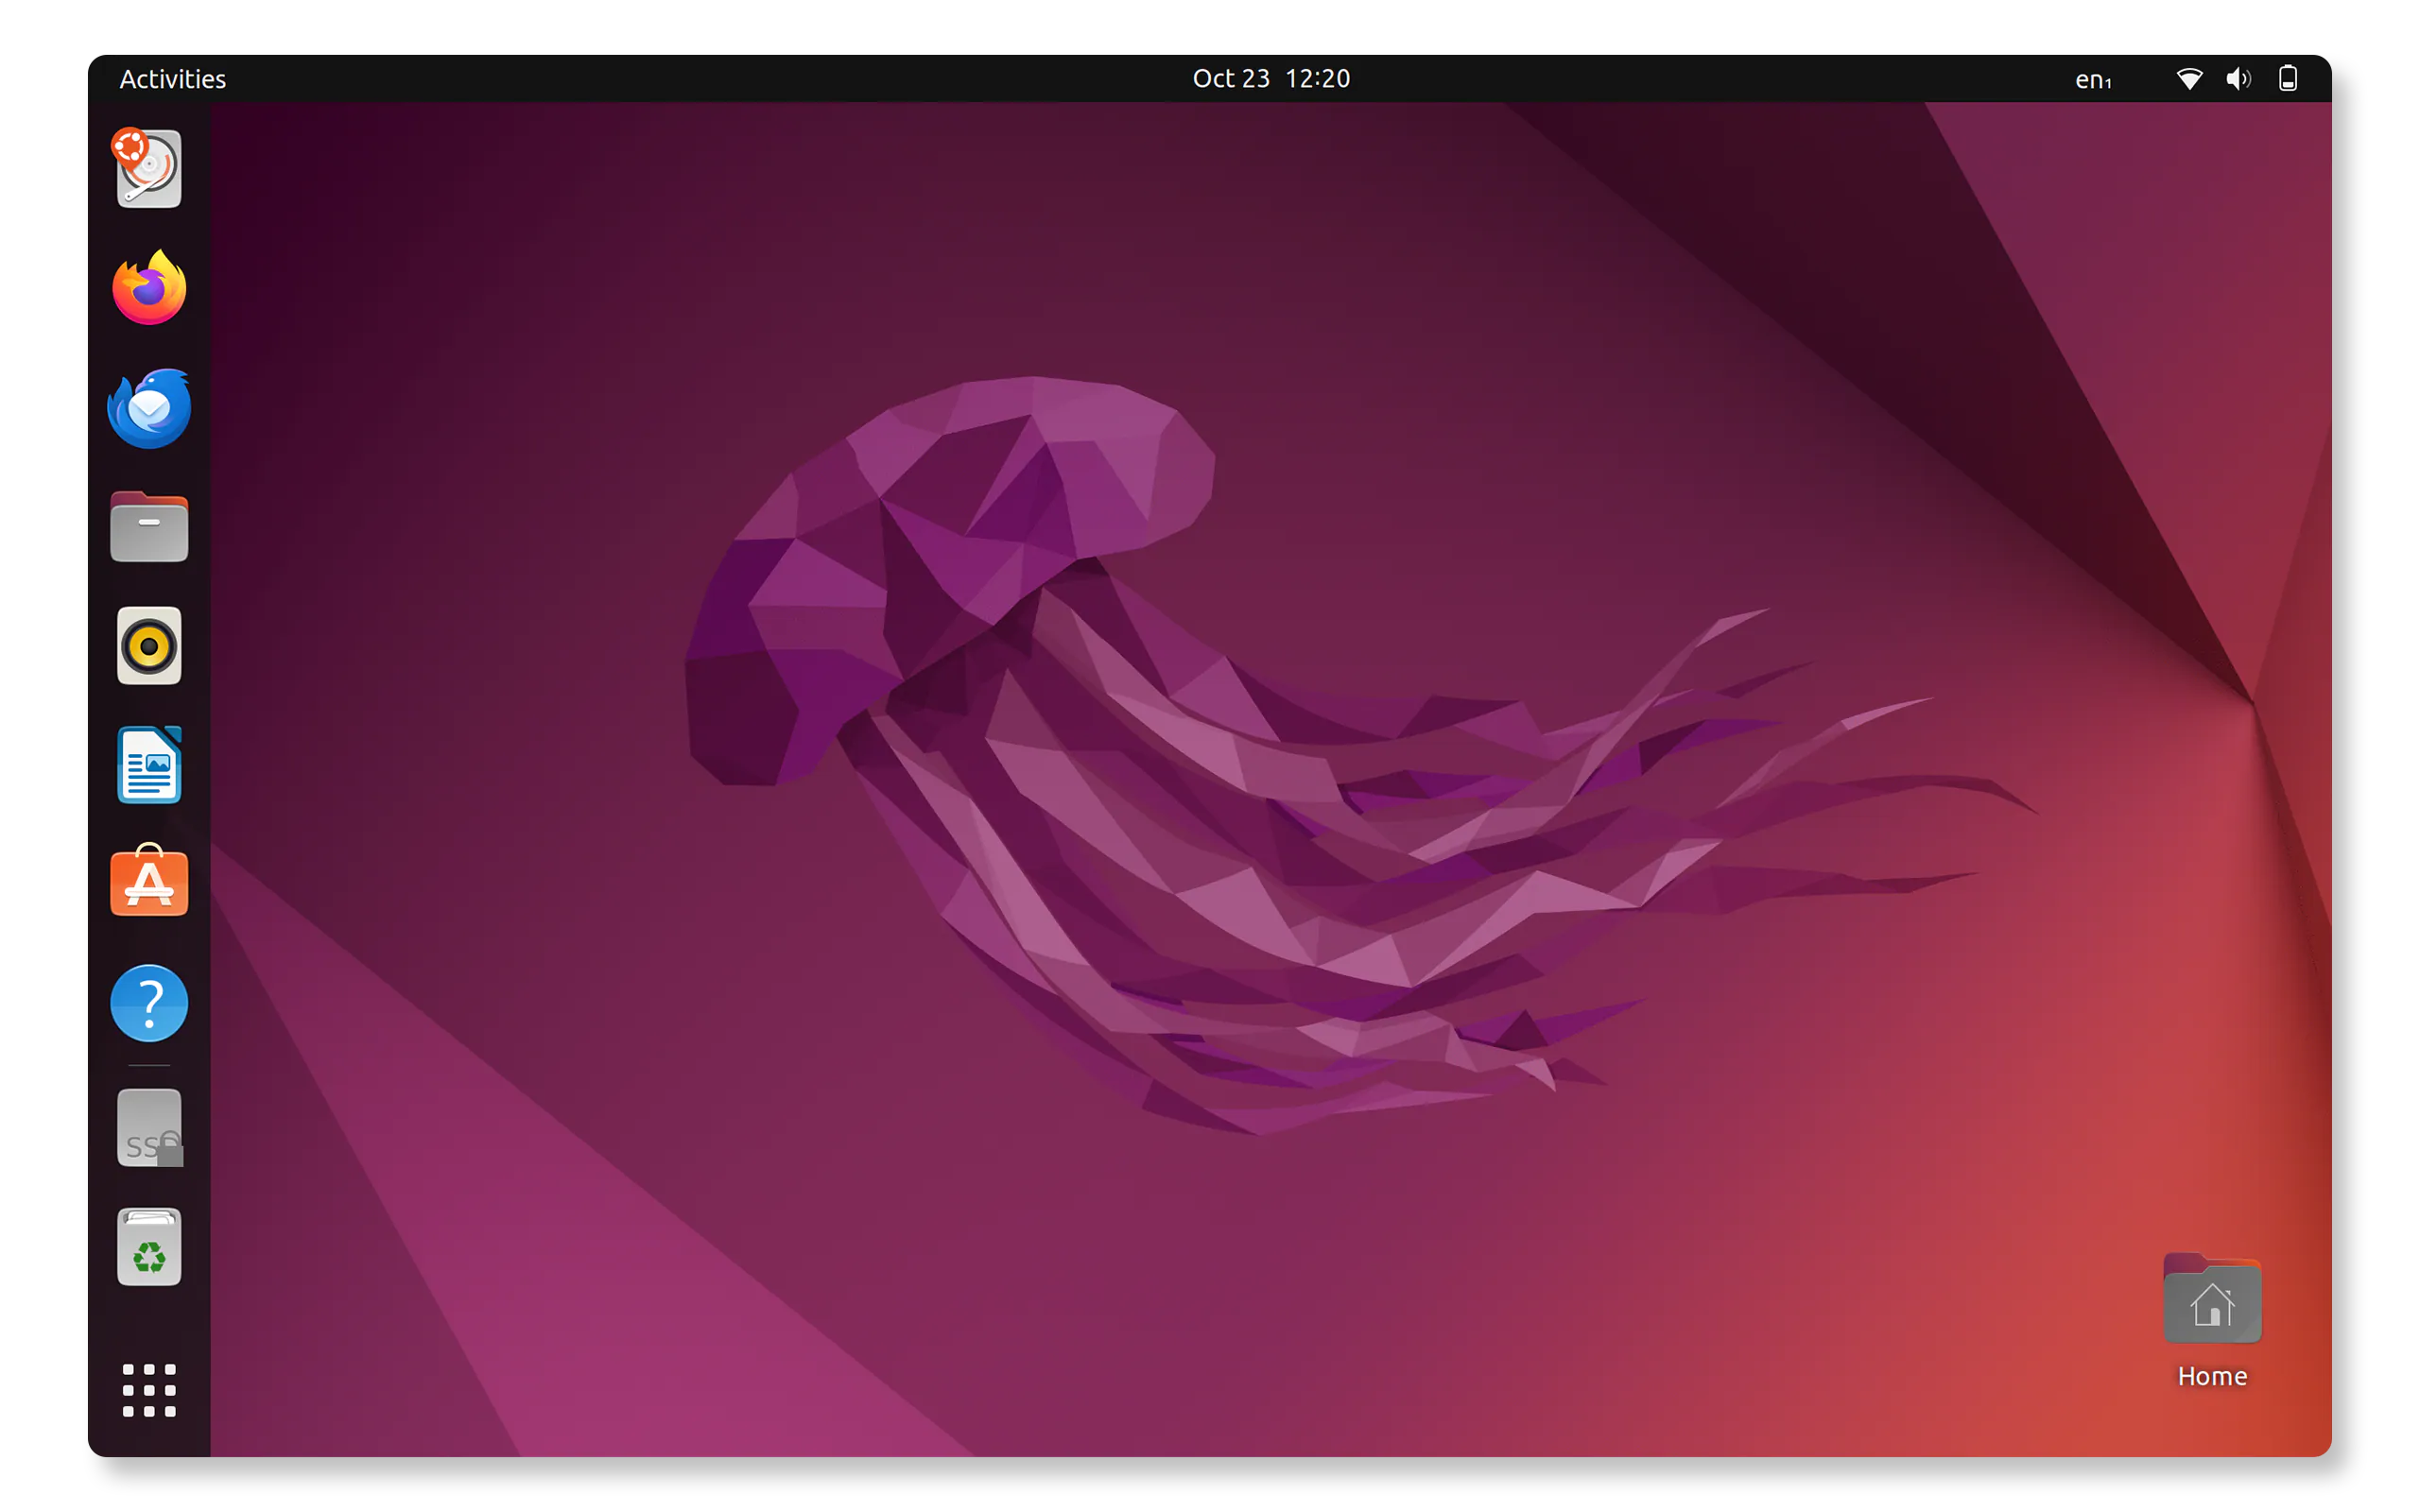This screenshot has height=1512, width=2420.
Task: Open the Oct 23 12:20 clock menu
Action: (1270, 79)
